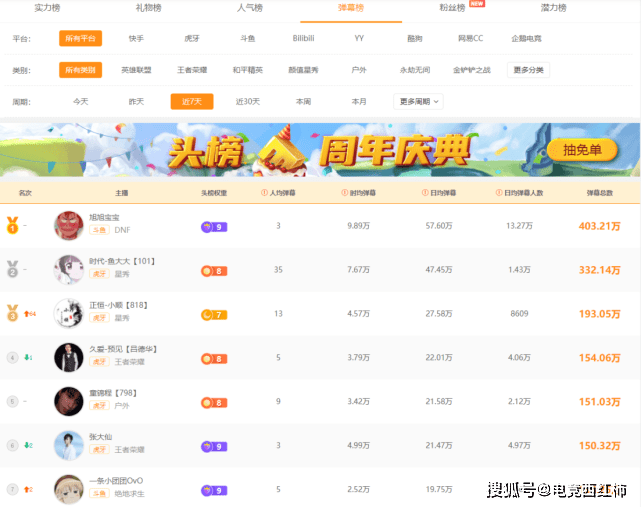Viewport: 641px width, 507px height.
Task: Filter by the 斗鱼 platform
Action: coord(248,38)
